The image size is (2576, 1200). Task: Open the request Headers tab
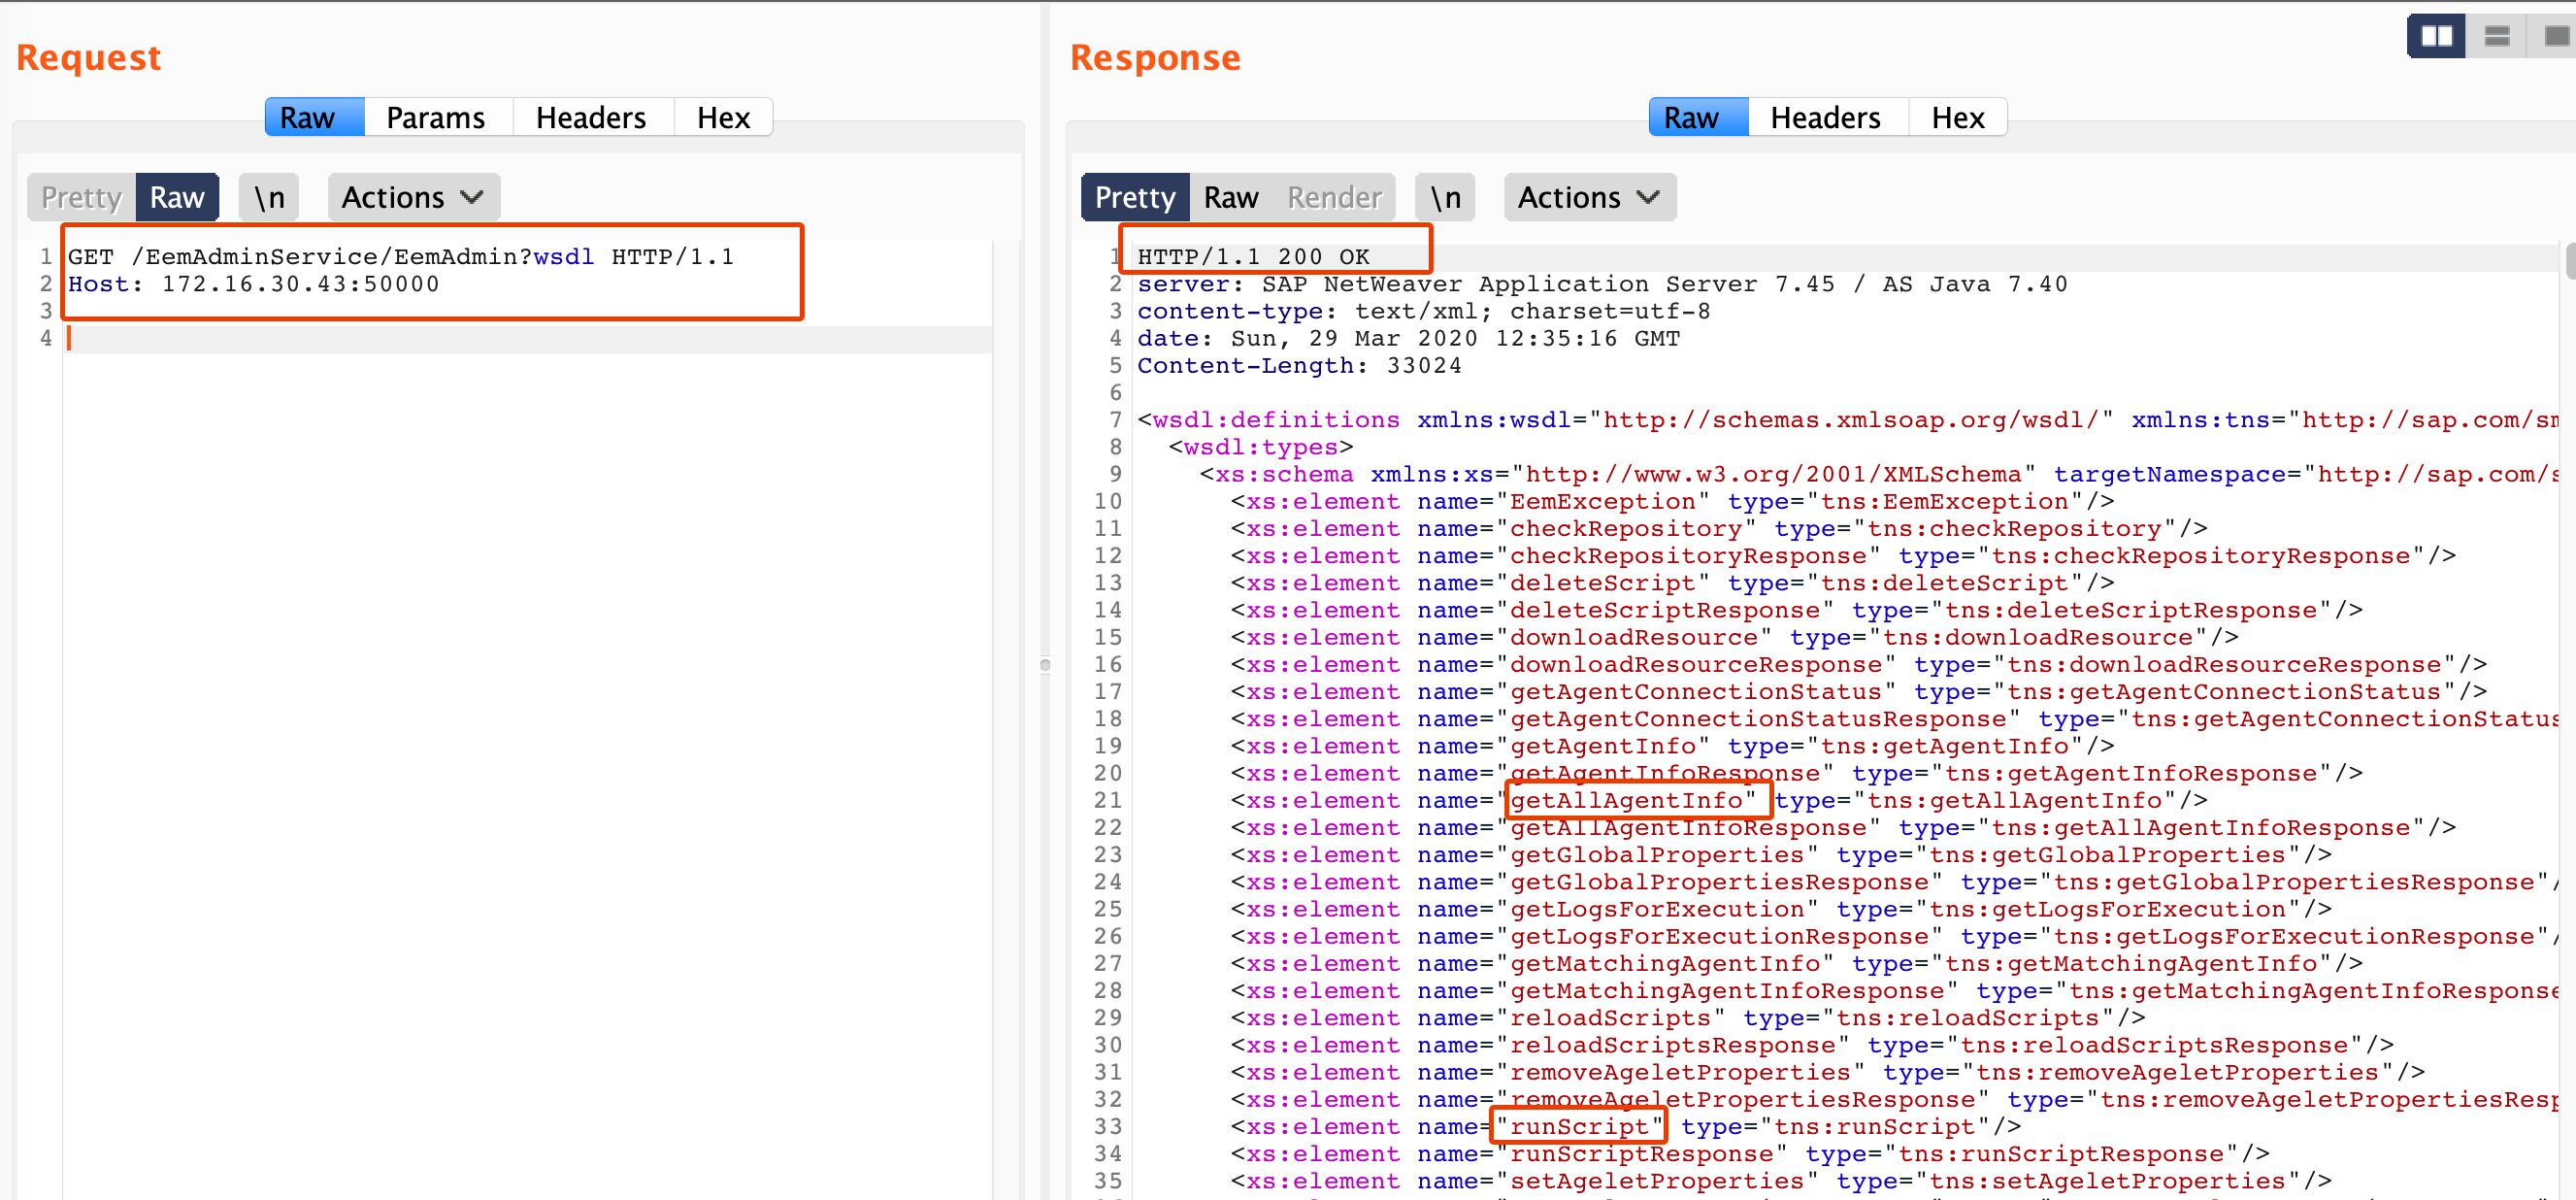(591, 118)
